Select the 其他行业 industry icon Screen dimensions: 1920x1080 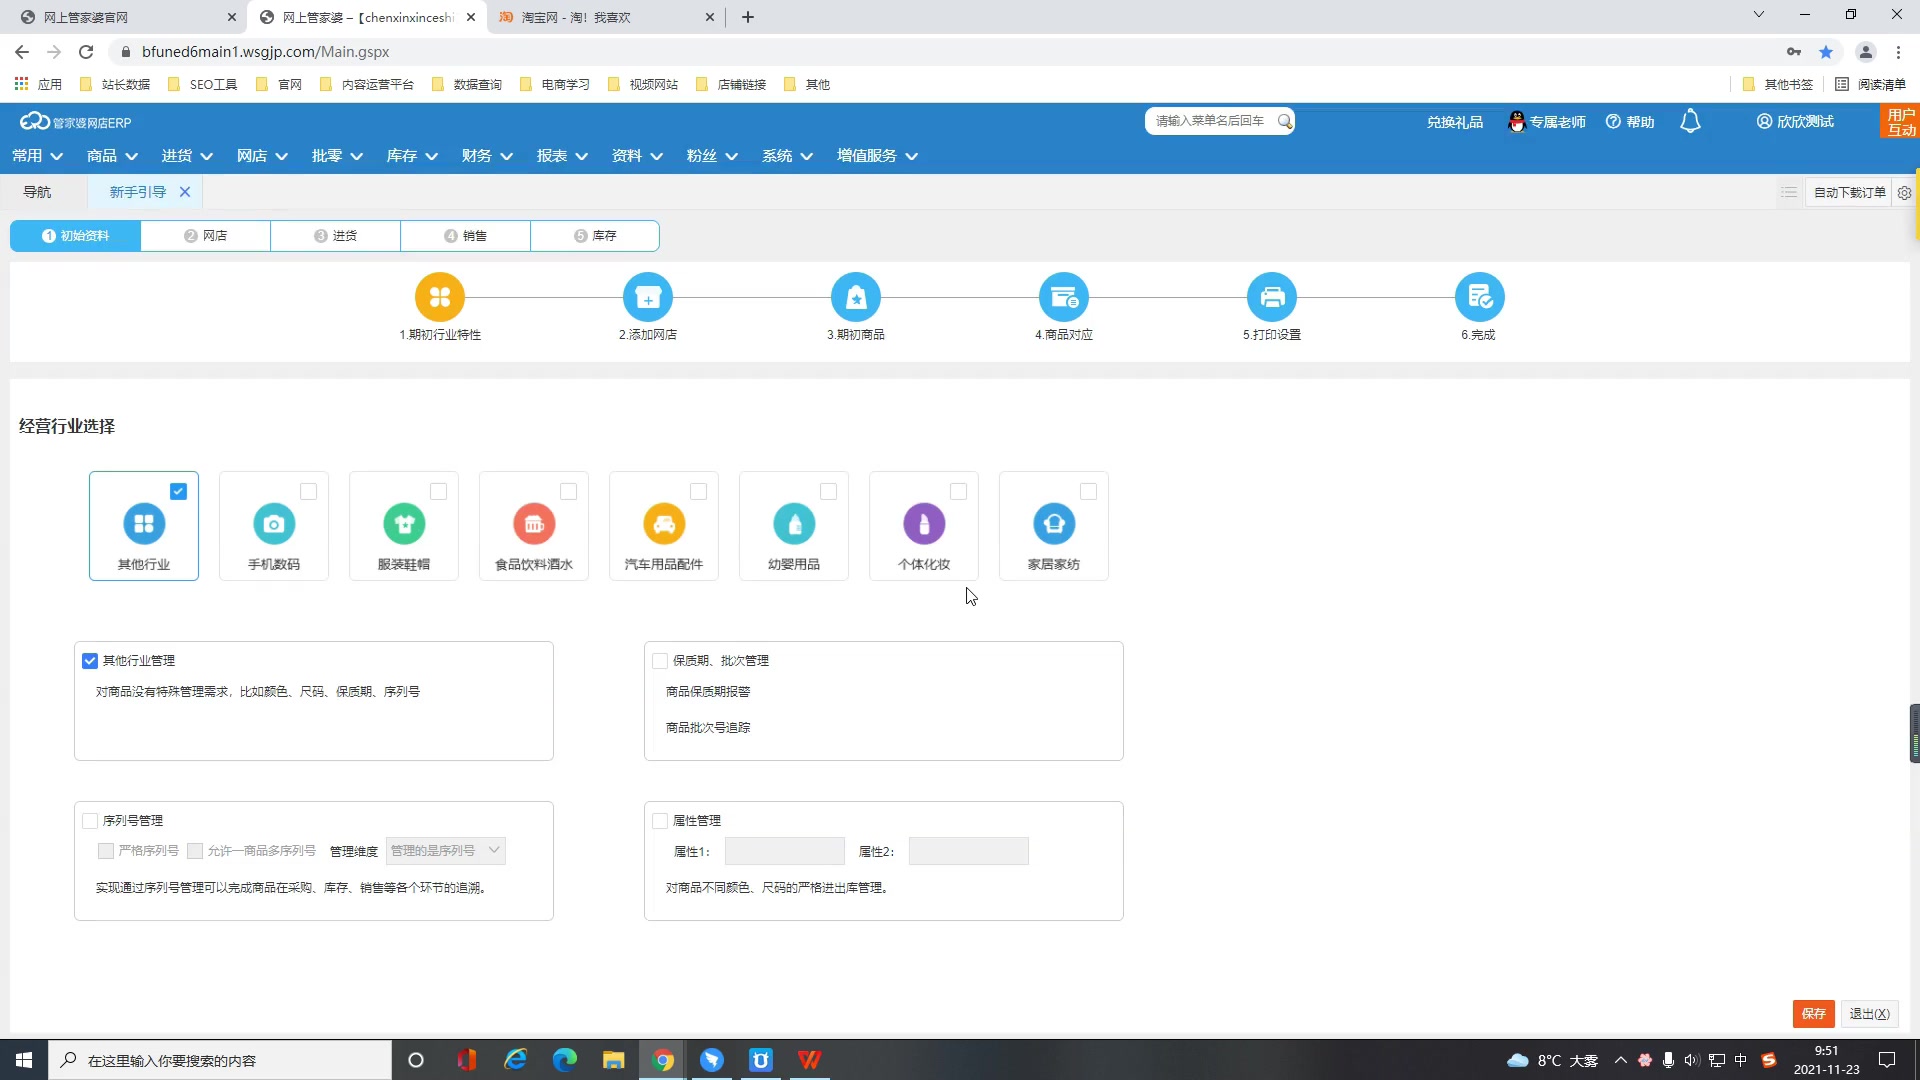point(144,524)
